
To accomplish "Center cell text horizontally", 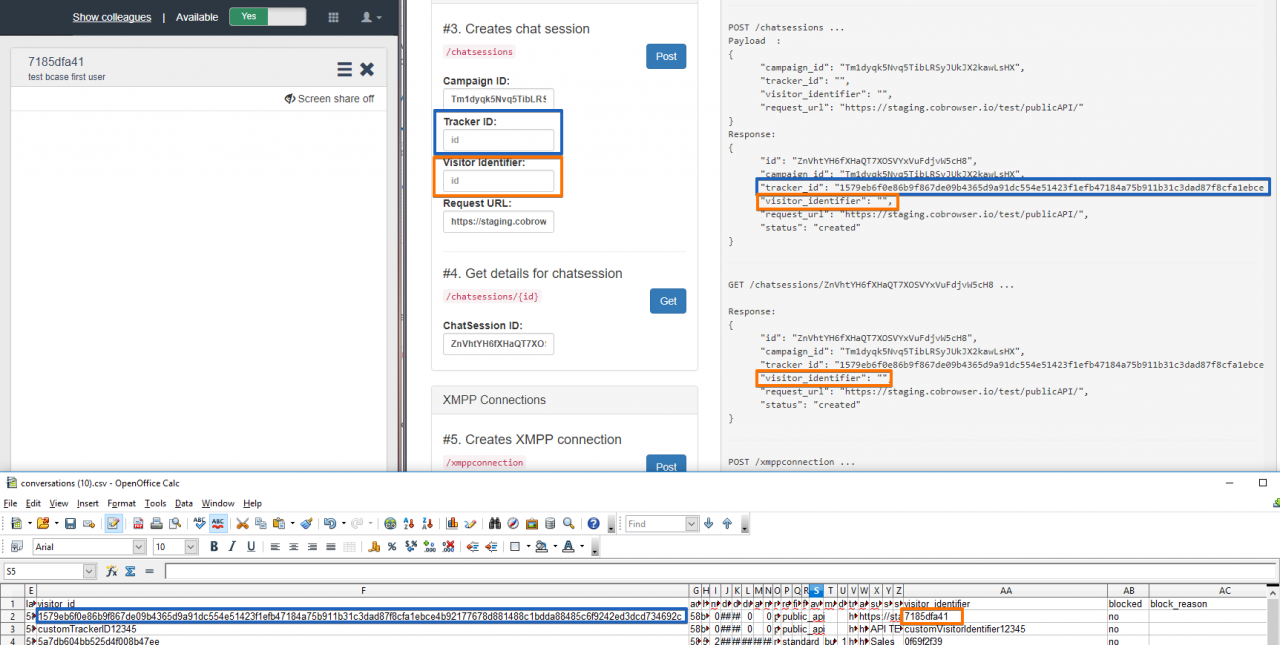I will coord(294,546).
